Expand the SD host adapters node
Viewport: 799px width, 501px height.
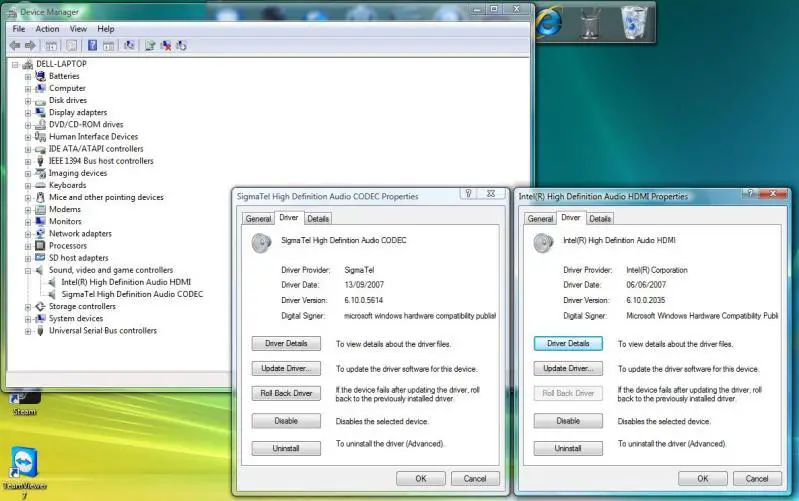point(28,258)
